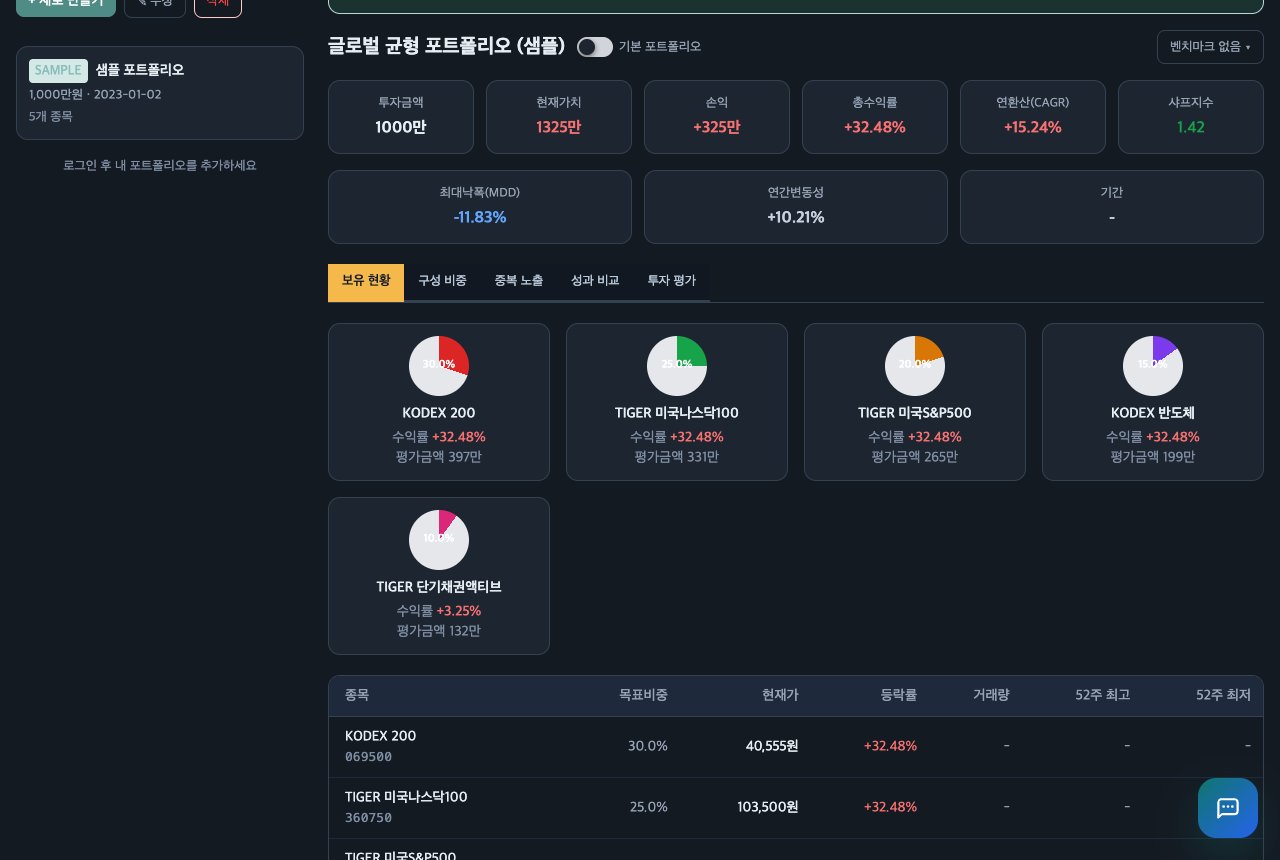Click the 52주 최고 column header
This screenshot has height=860, width=1280.
coord(1103,695)
